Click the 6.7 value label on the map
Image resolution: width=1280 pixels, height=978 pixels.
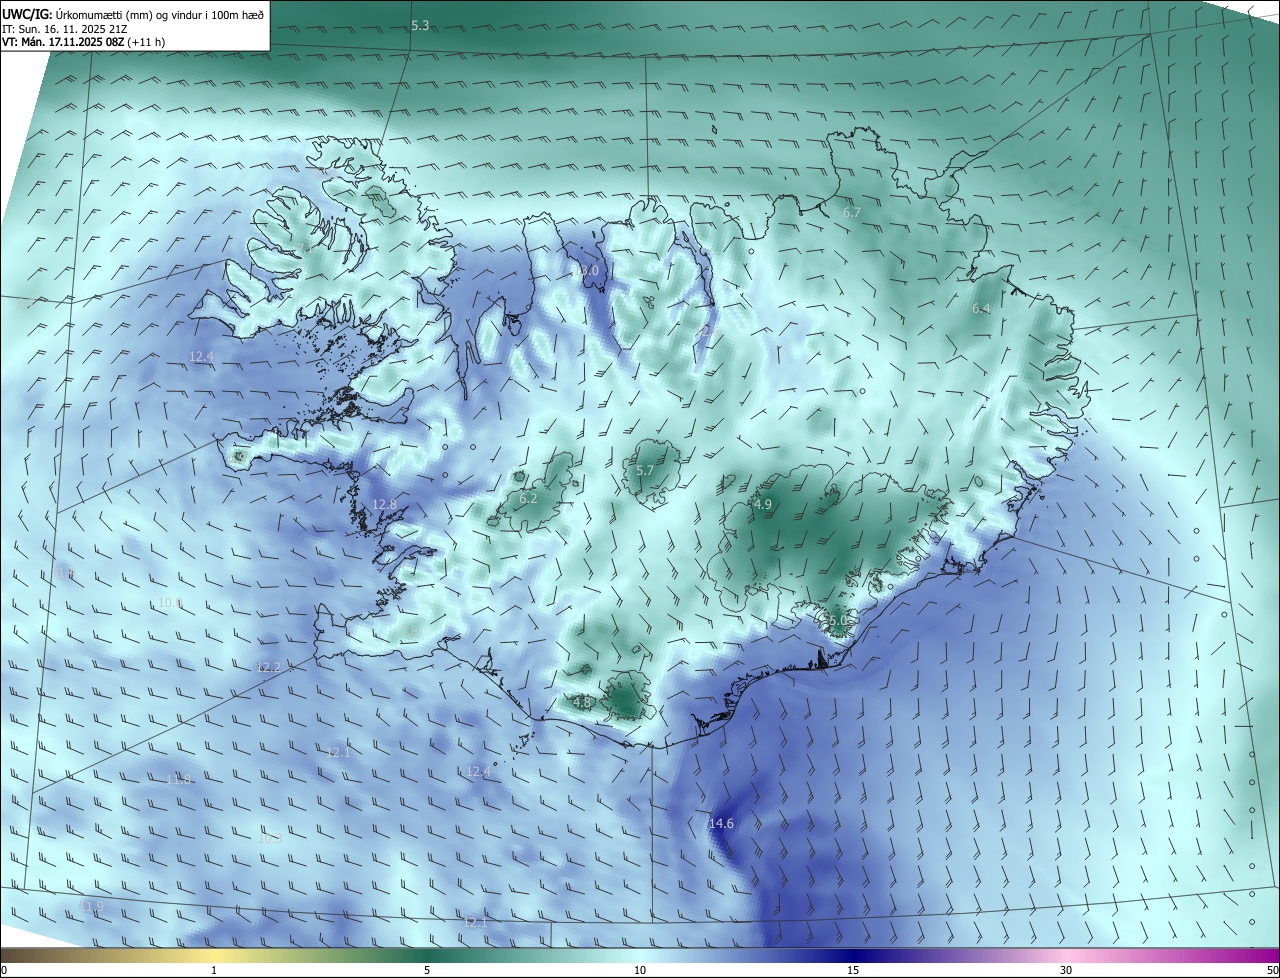pos(852,213)
